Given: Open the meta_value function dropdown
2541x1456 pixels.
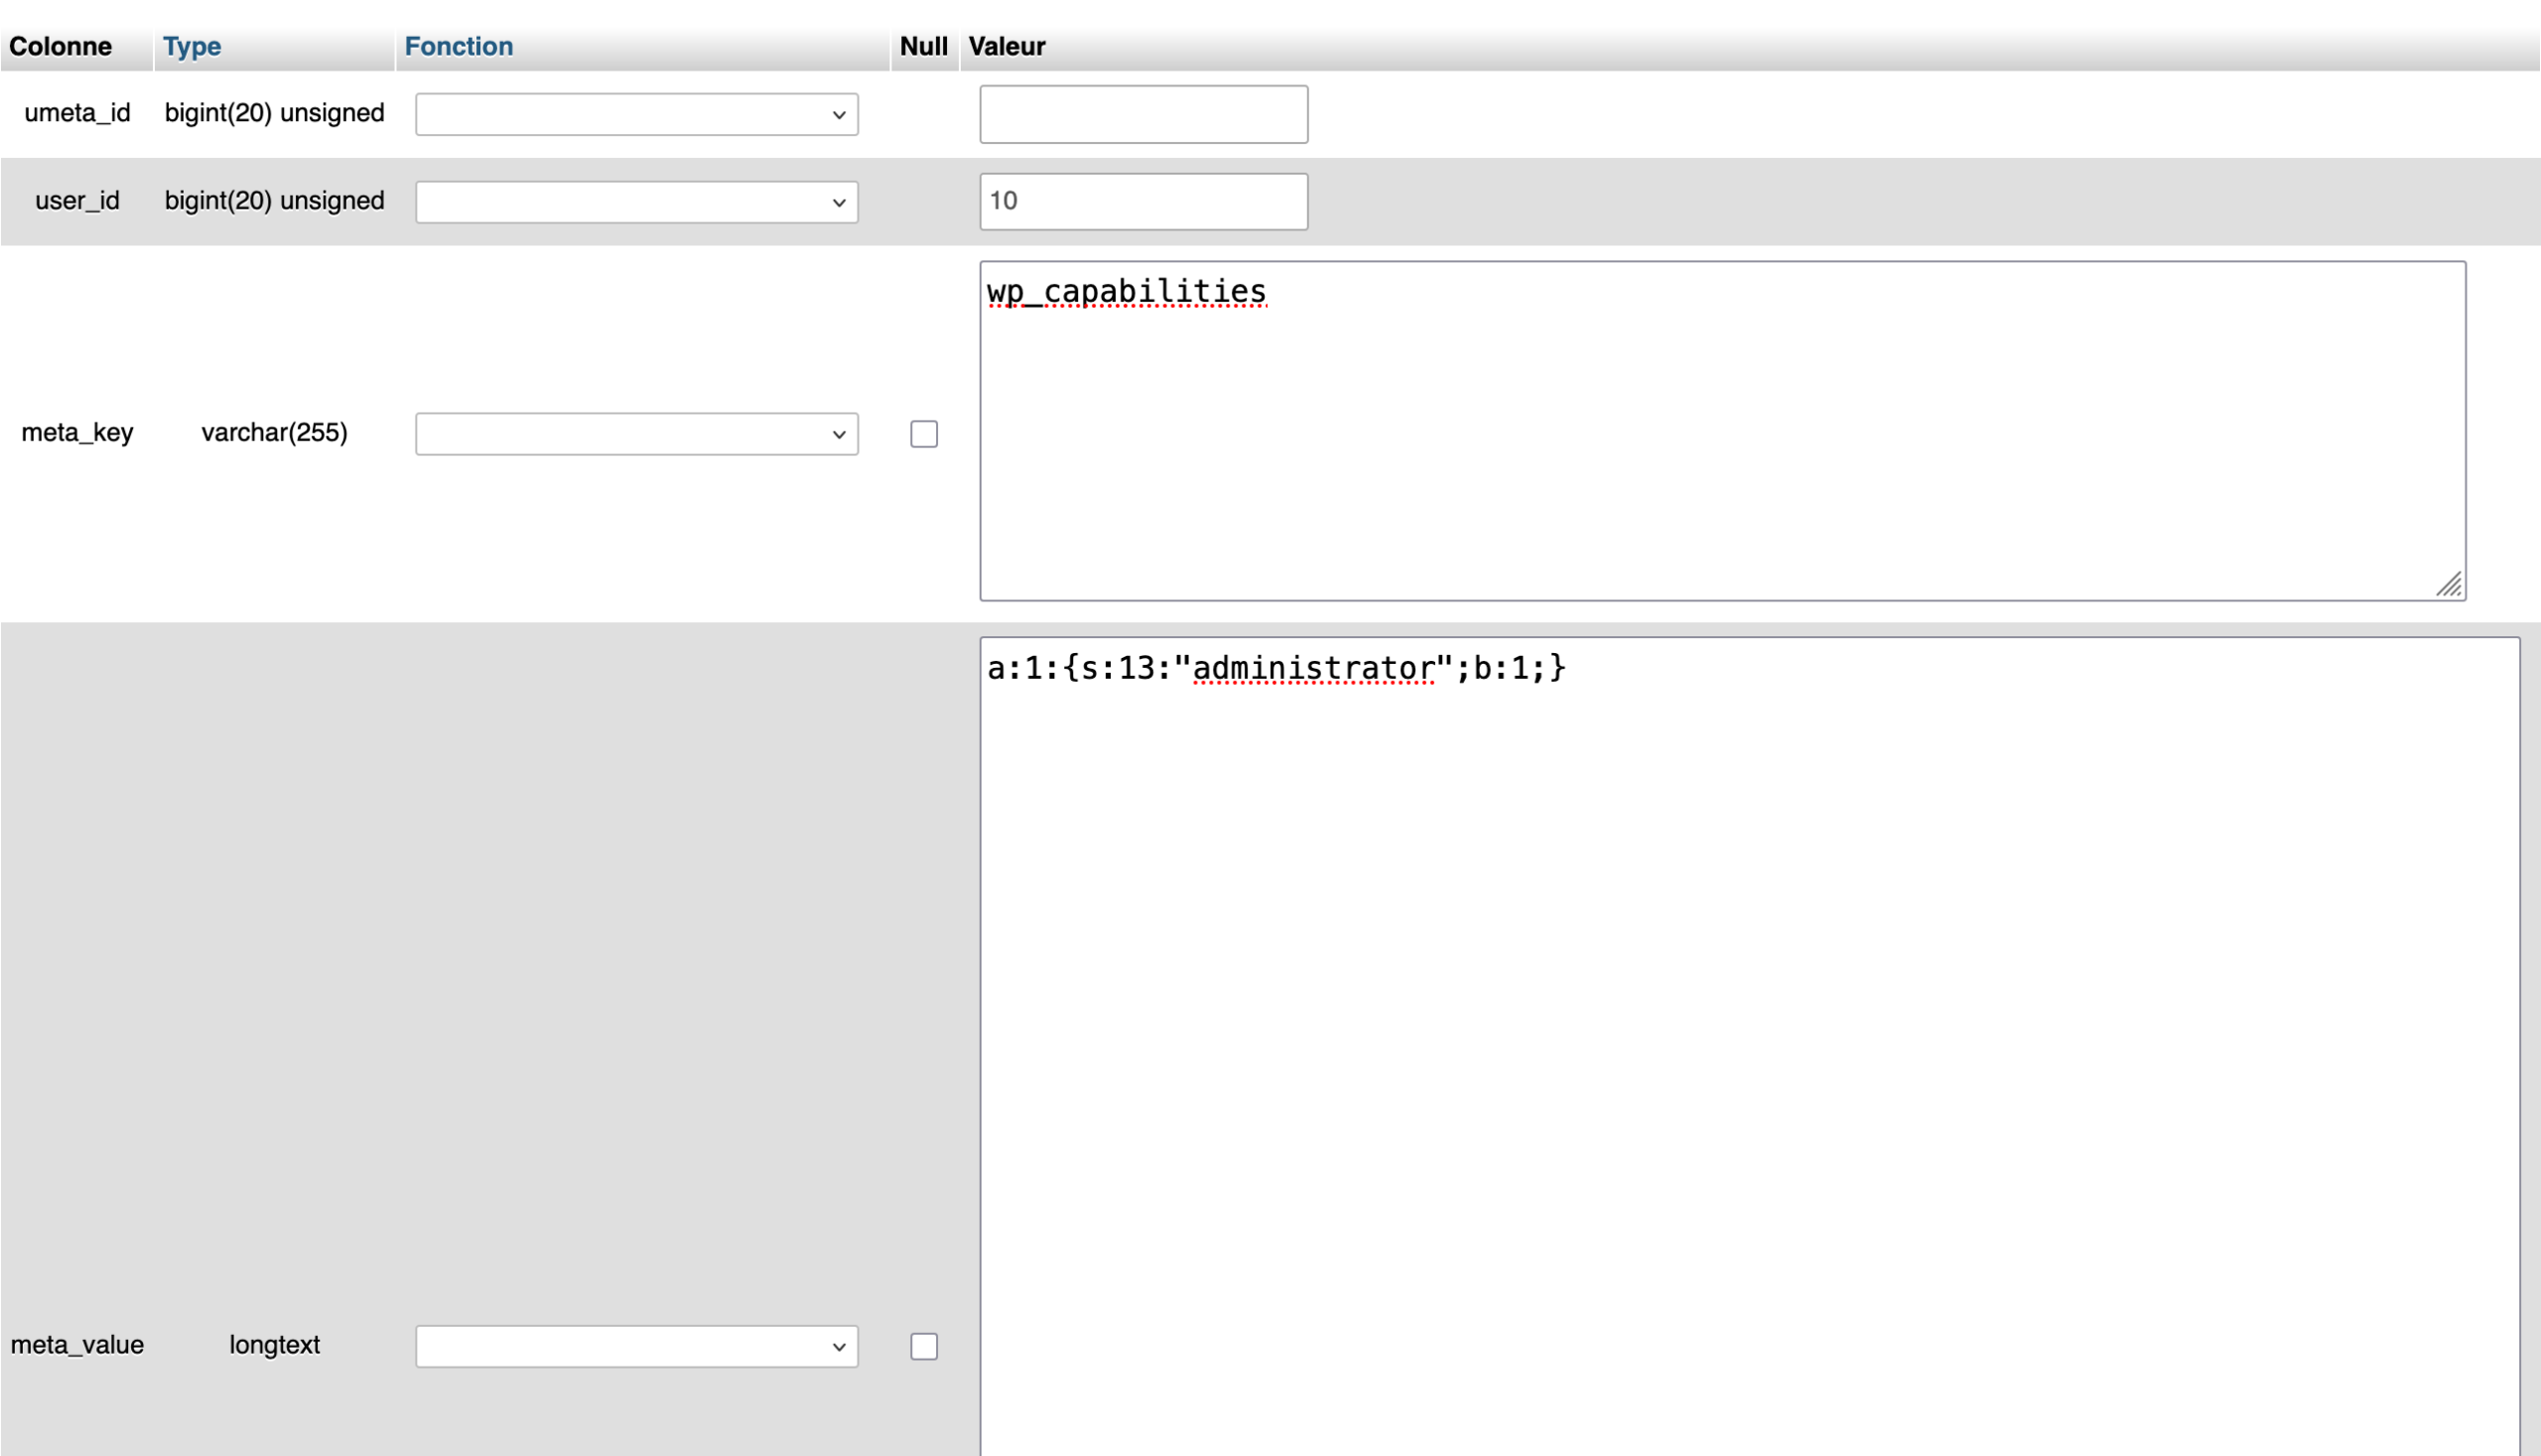Looking at the screenshot, I should (x=636, y=1346).
